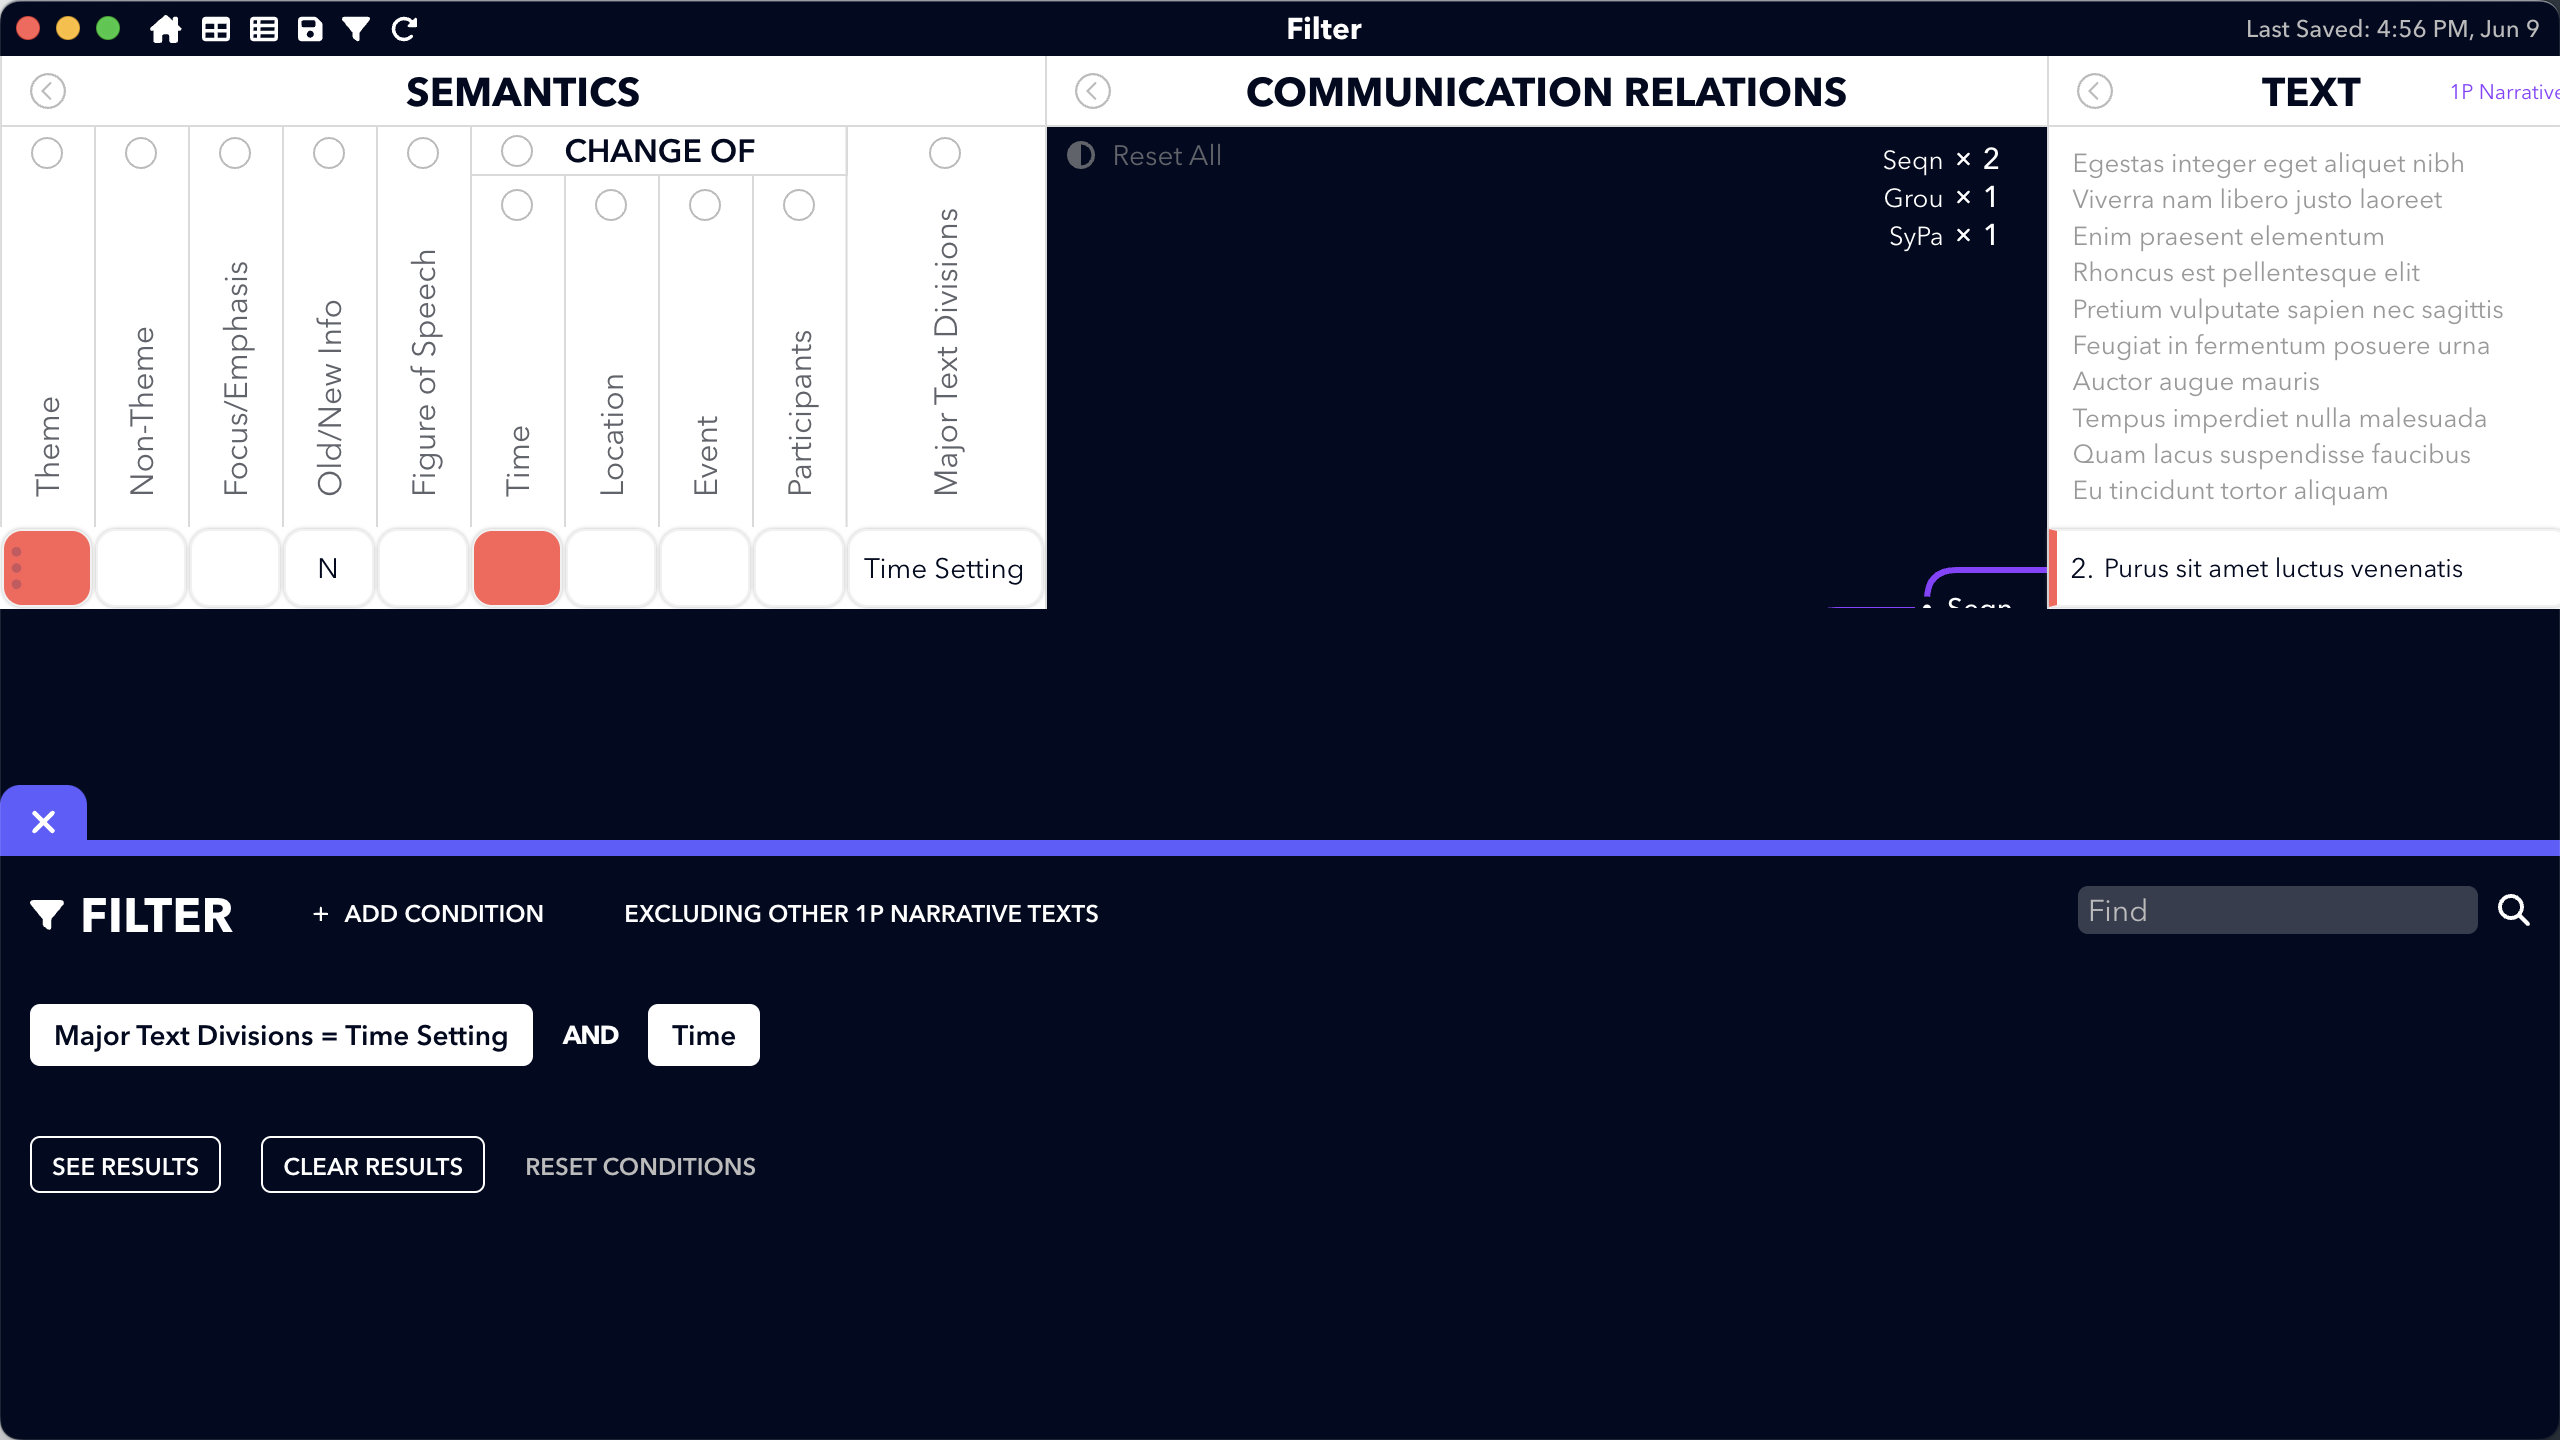Select condition Major Text Divisions = Time Setting
The height and width of the screenshot is (1440, 2560).
point(281,1035)
